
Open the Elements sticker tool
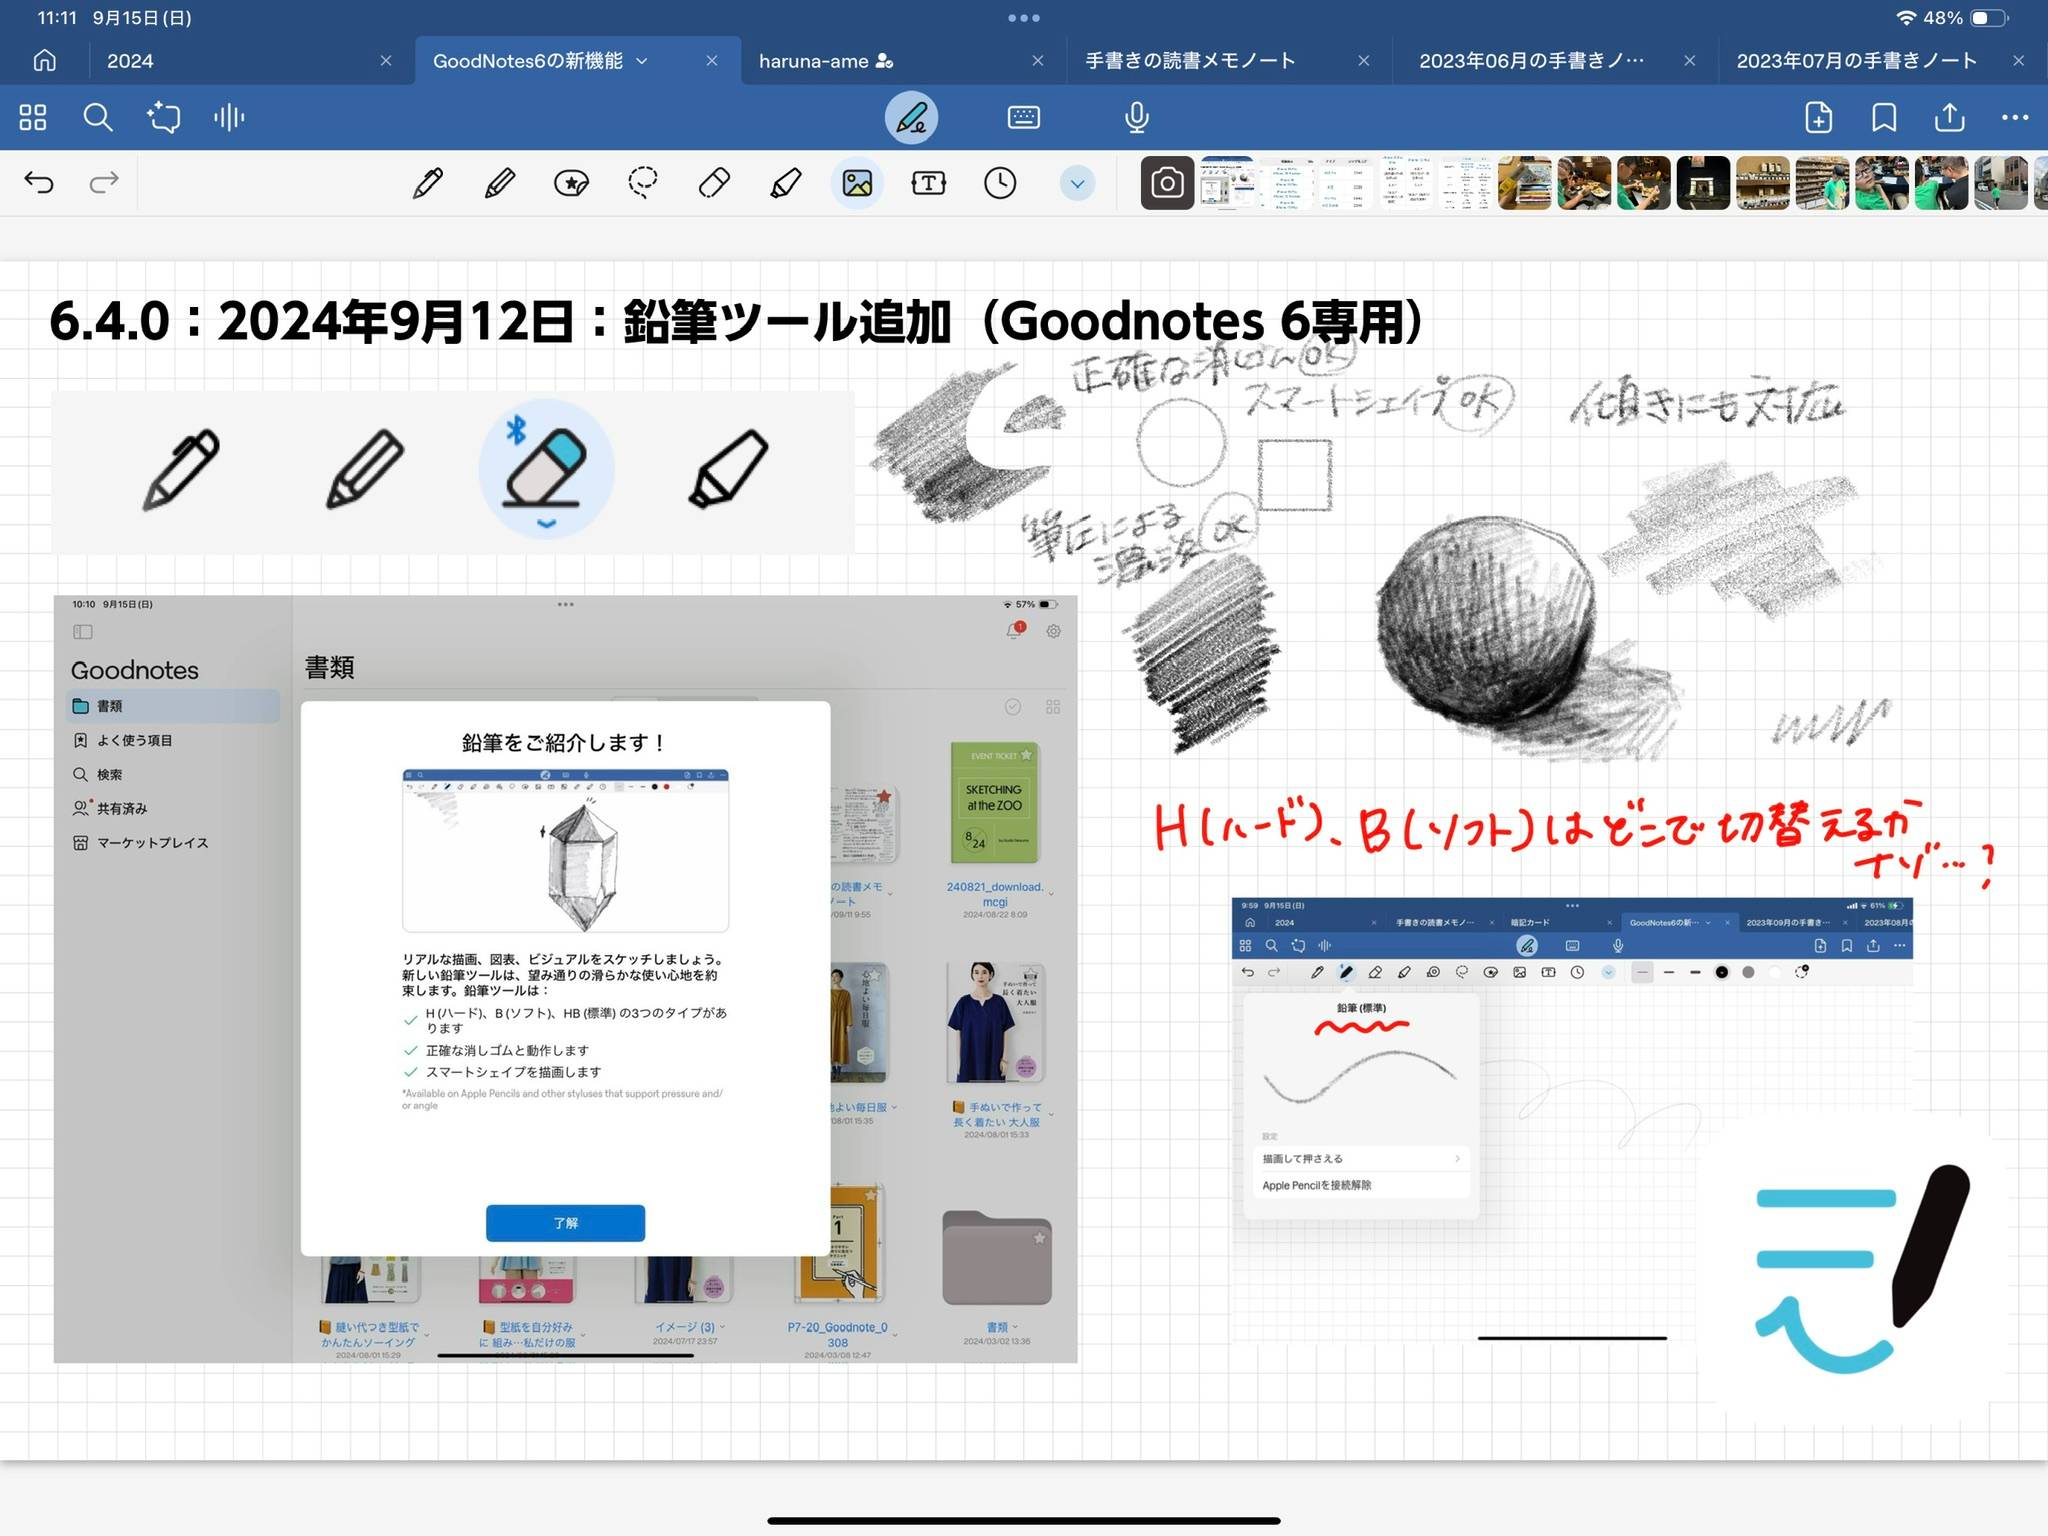(x=571, y=183)
